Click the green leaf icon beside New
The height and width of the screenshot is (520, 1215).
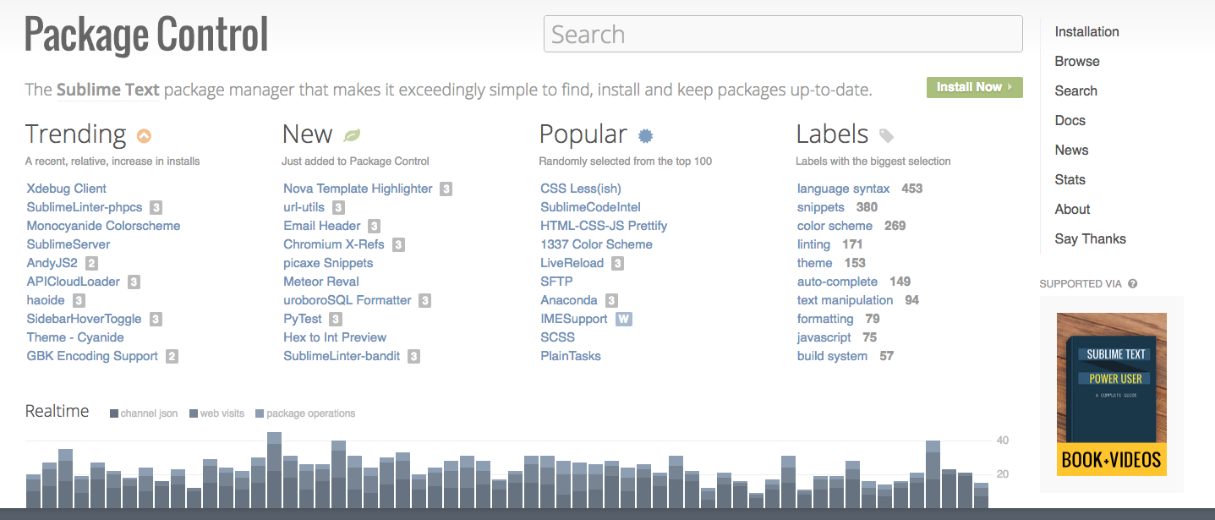click(x=351, y=135)
